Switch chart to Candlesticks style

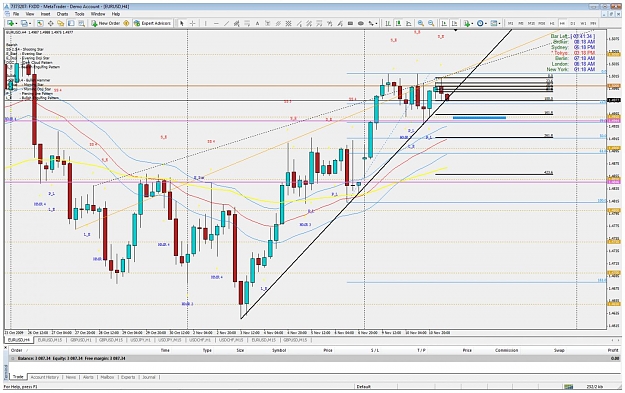point(398,24)
